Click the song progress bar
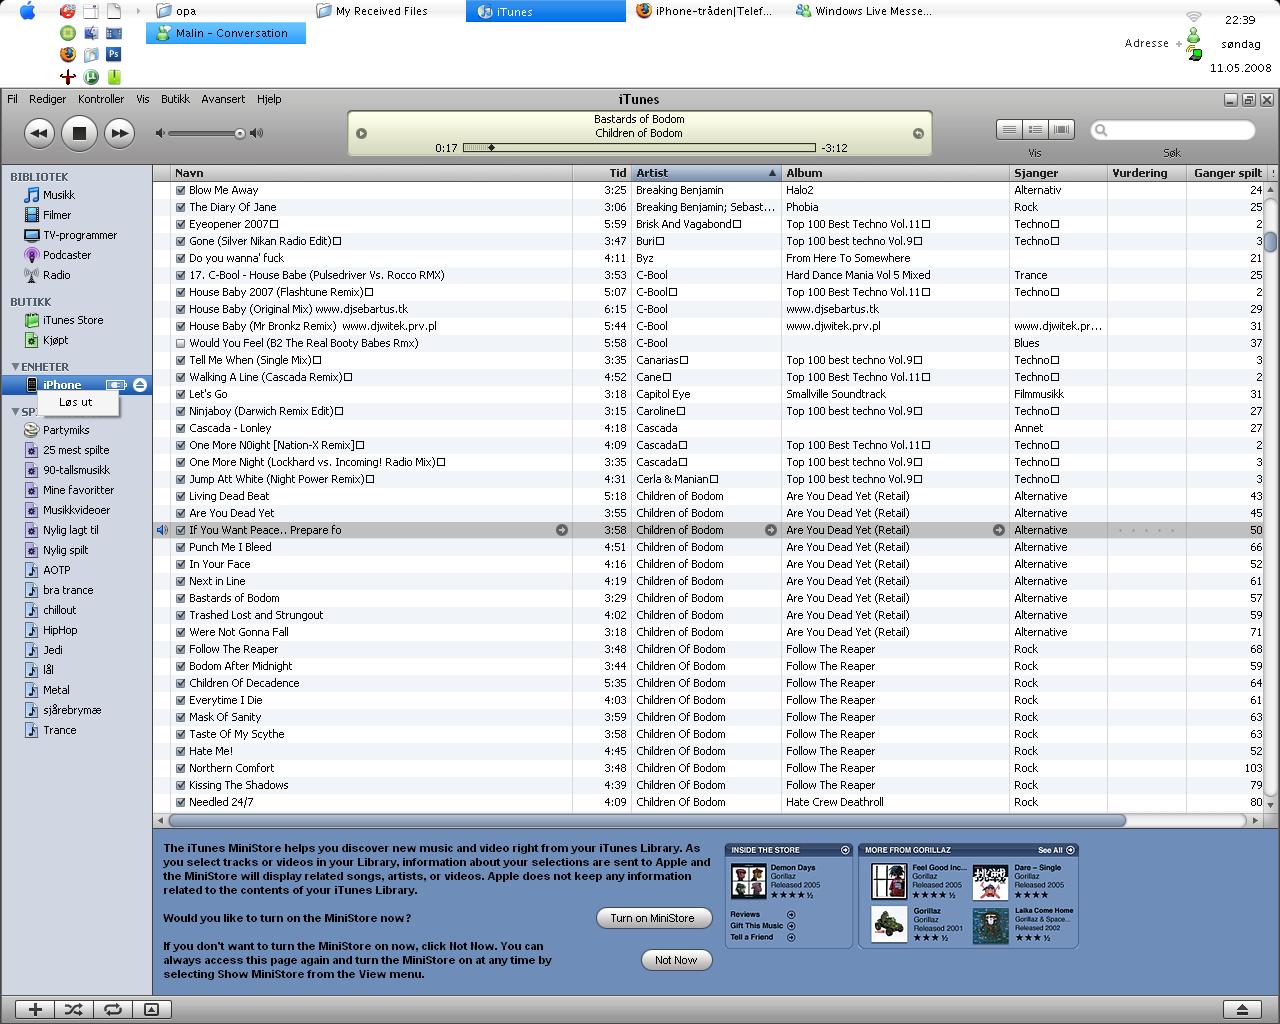This screenshot has height=1024, width=1280. (639, 148)
